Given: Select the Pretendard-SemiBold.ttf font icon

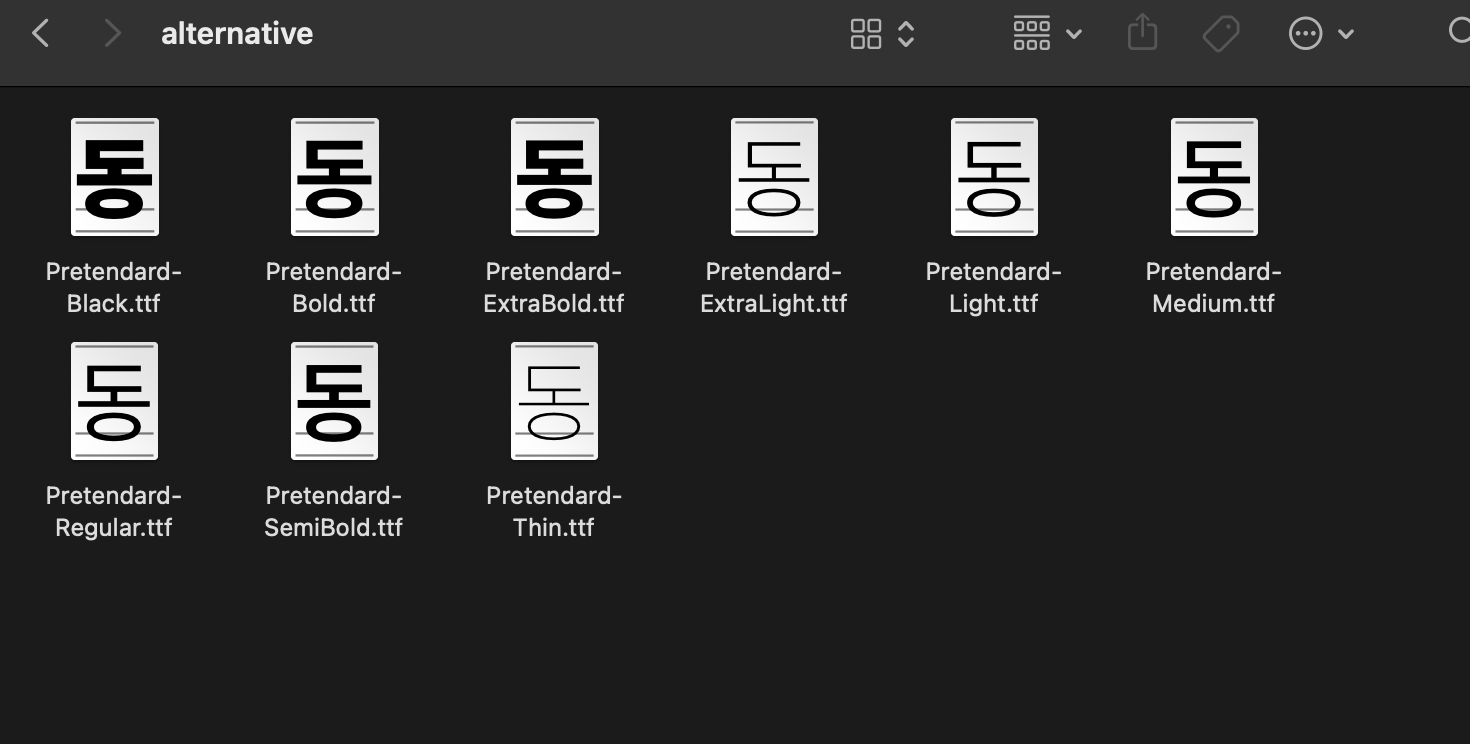Looking at the screenshot, I should (x=335, y=401).
